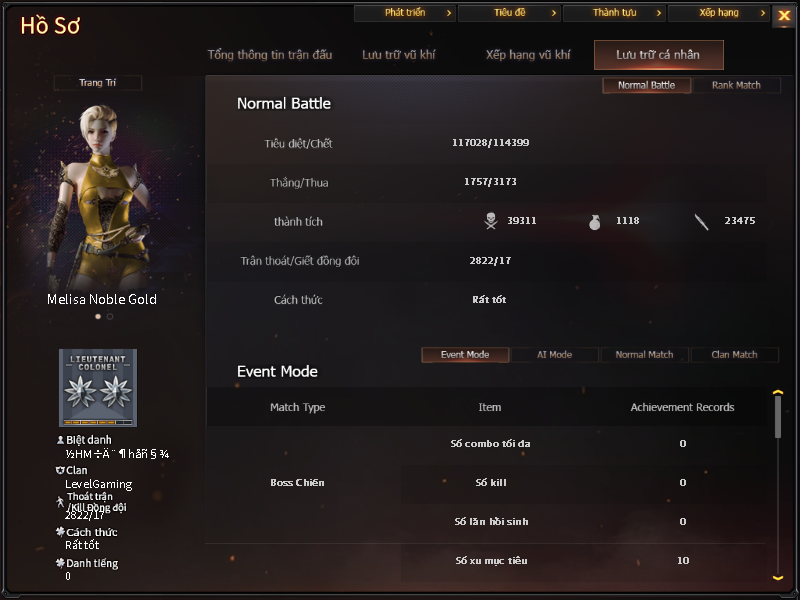800x600 pixels.
Task: Switch to Tổng thông tin trận đấu tab
Action: tap(270, 55)
